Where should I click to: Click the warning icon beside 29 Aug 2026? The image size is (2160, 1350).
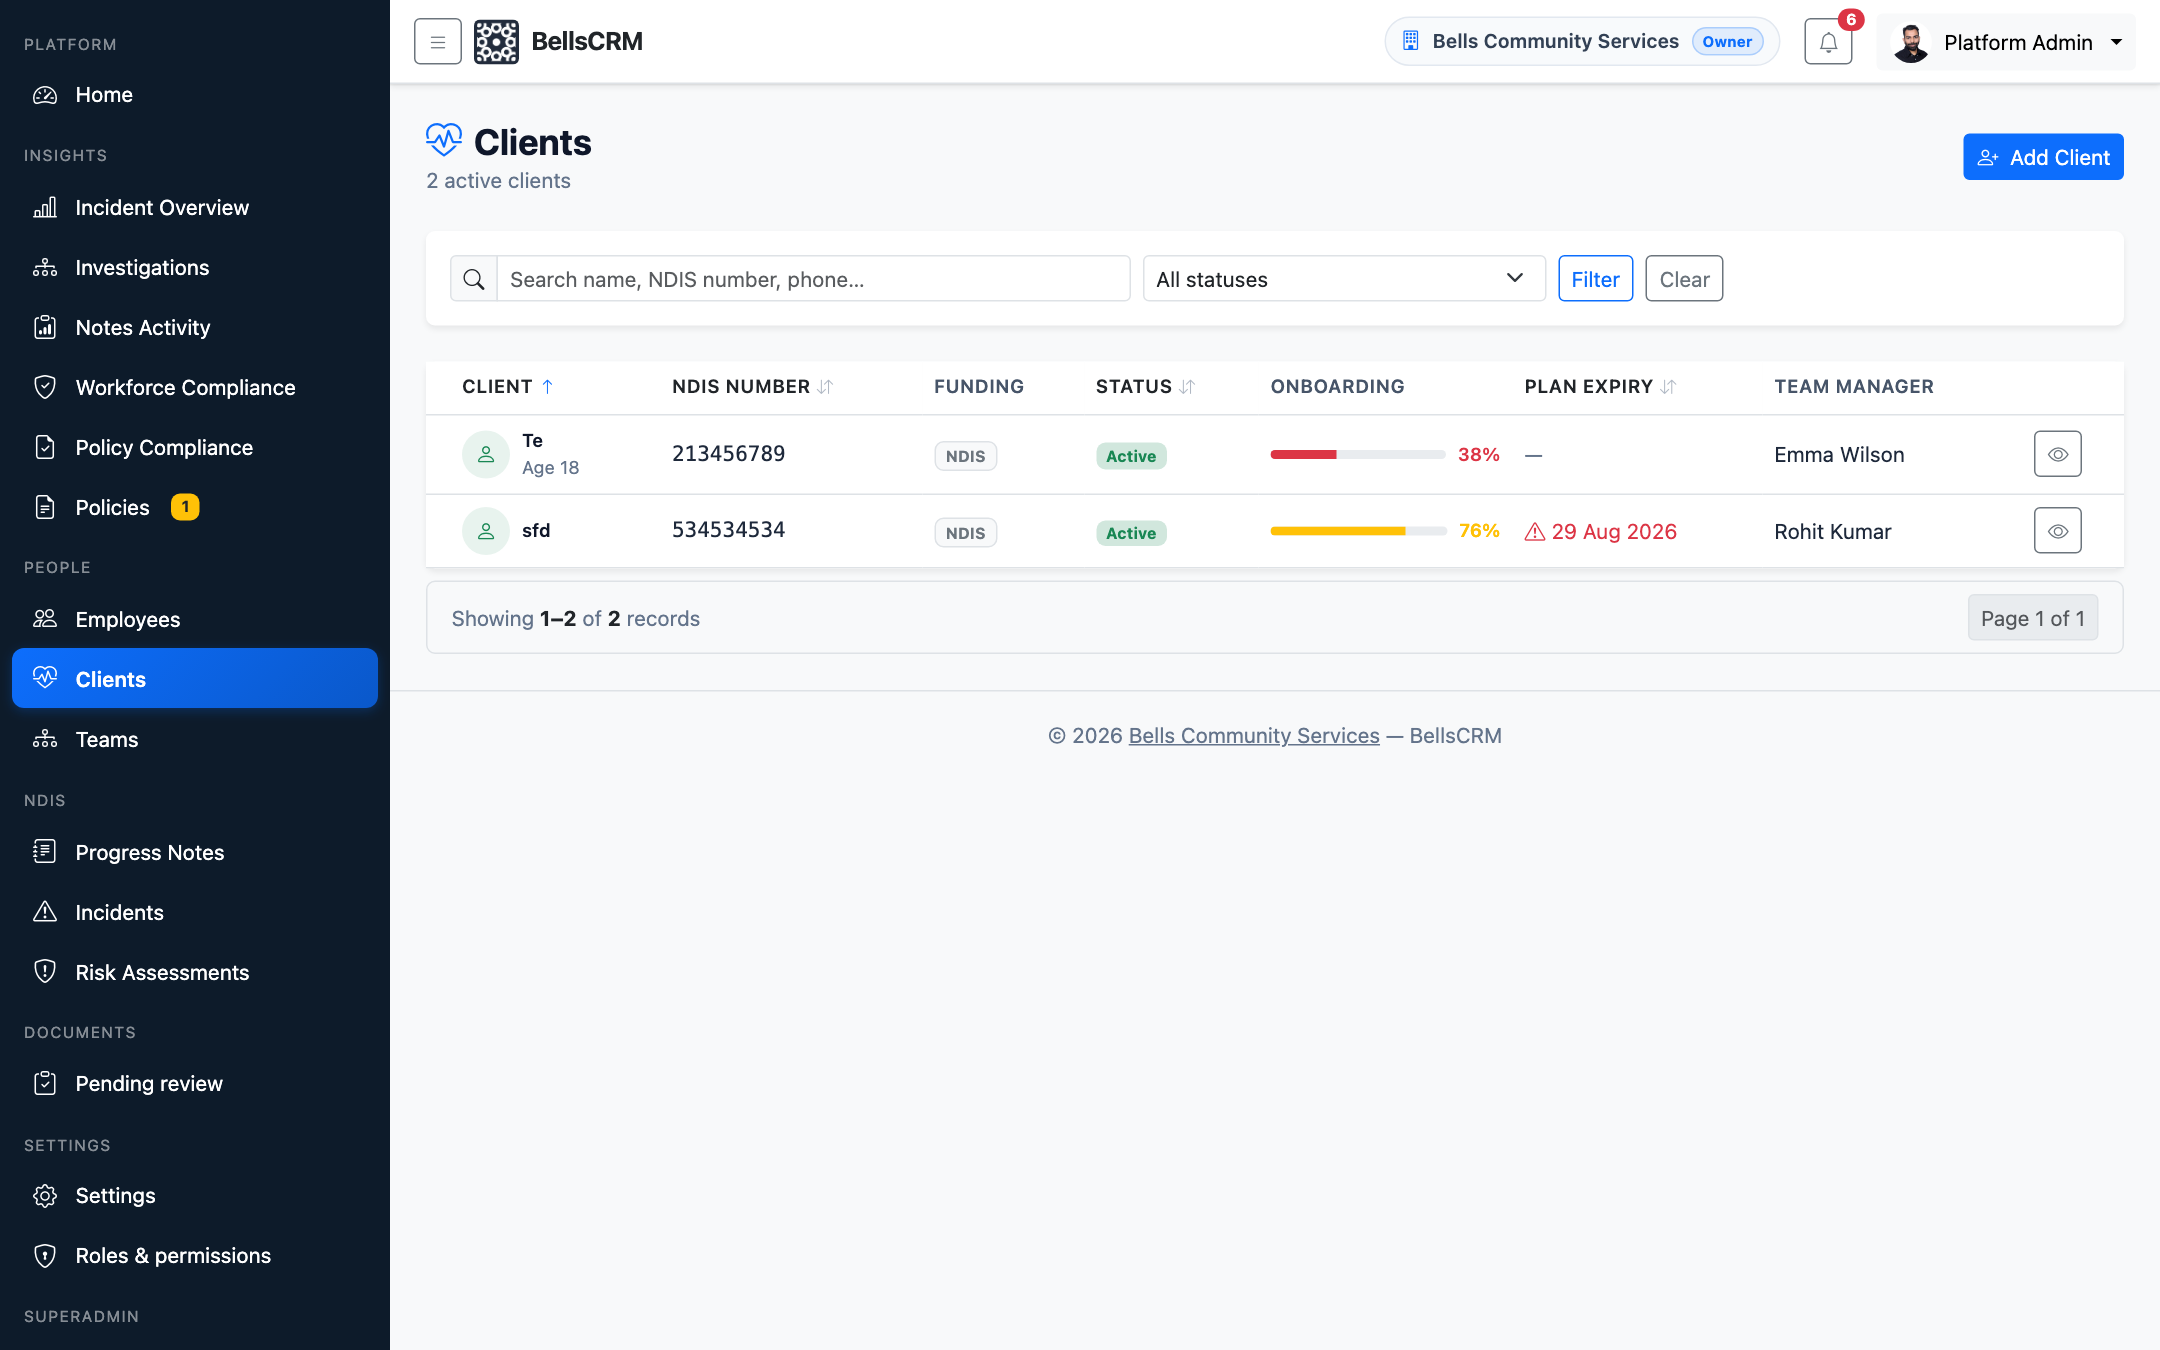1535,532
